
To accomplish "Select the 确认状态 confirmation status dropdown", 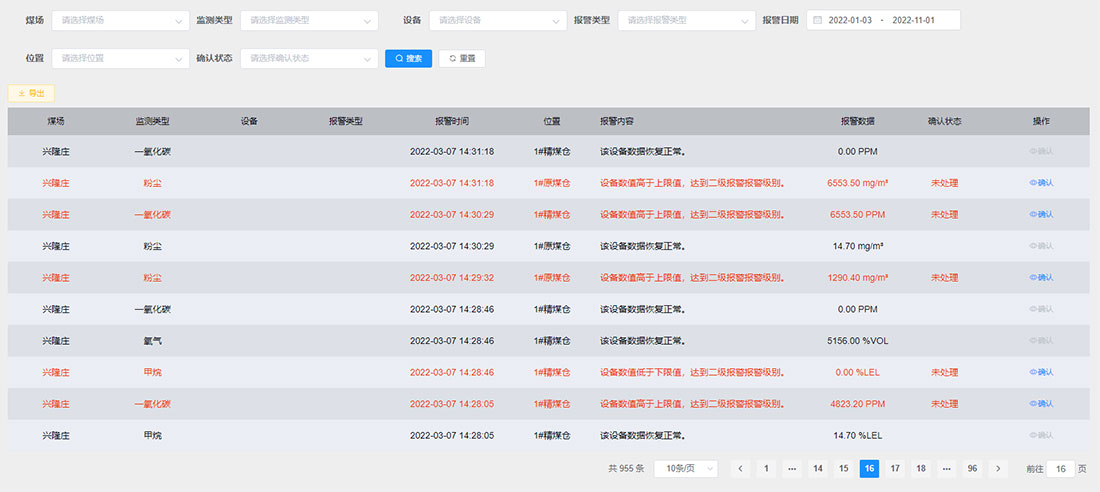I will (x=309, y=59).
